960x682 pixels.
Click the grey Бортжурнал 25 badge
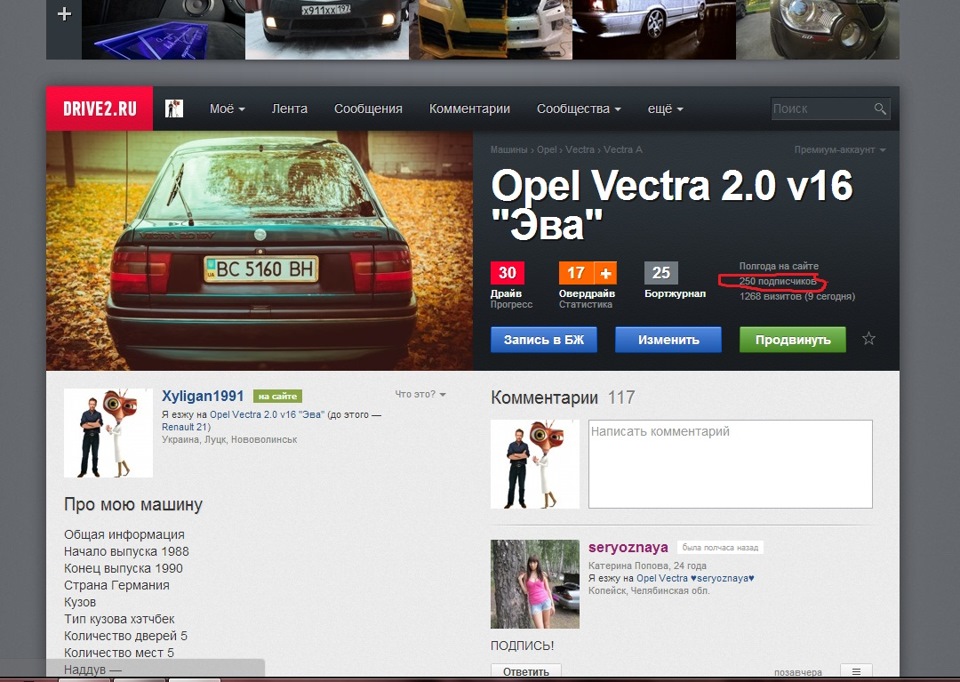coord(661,273)
